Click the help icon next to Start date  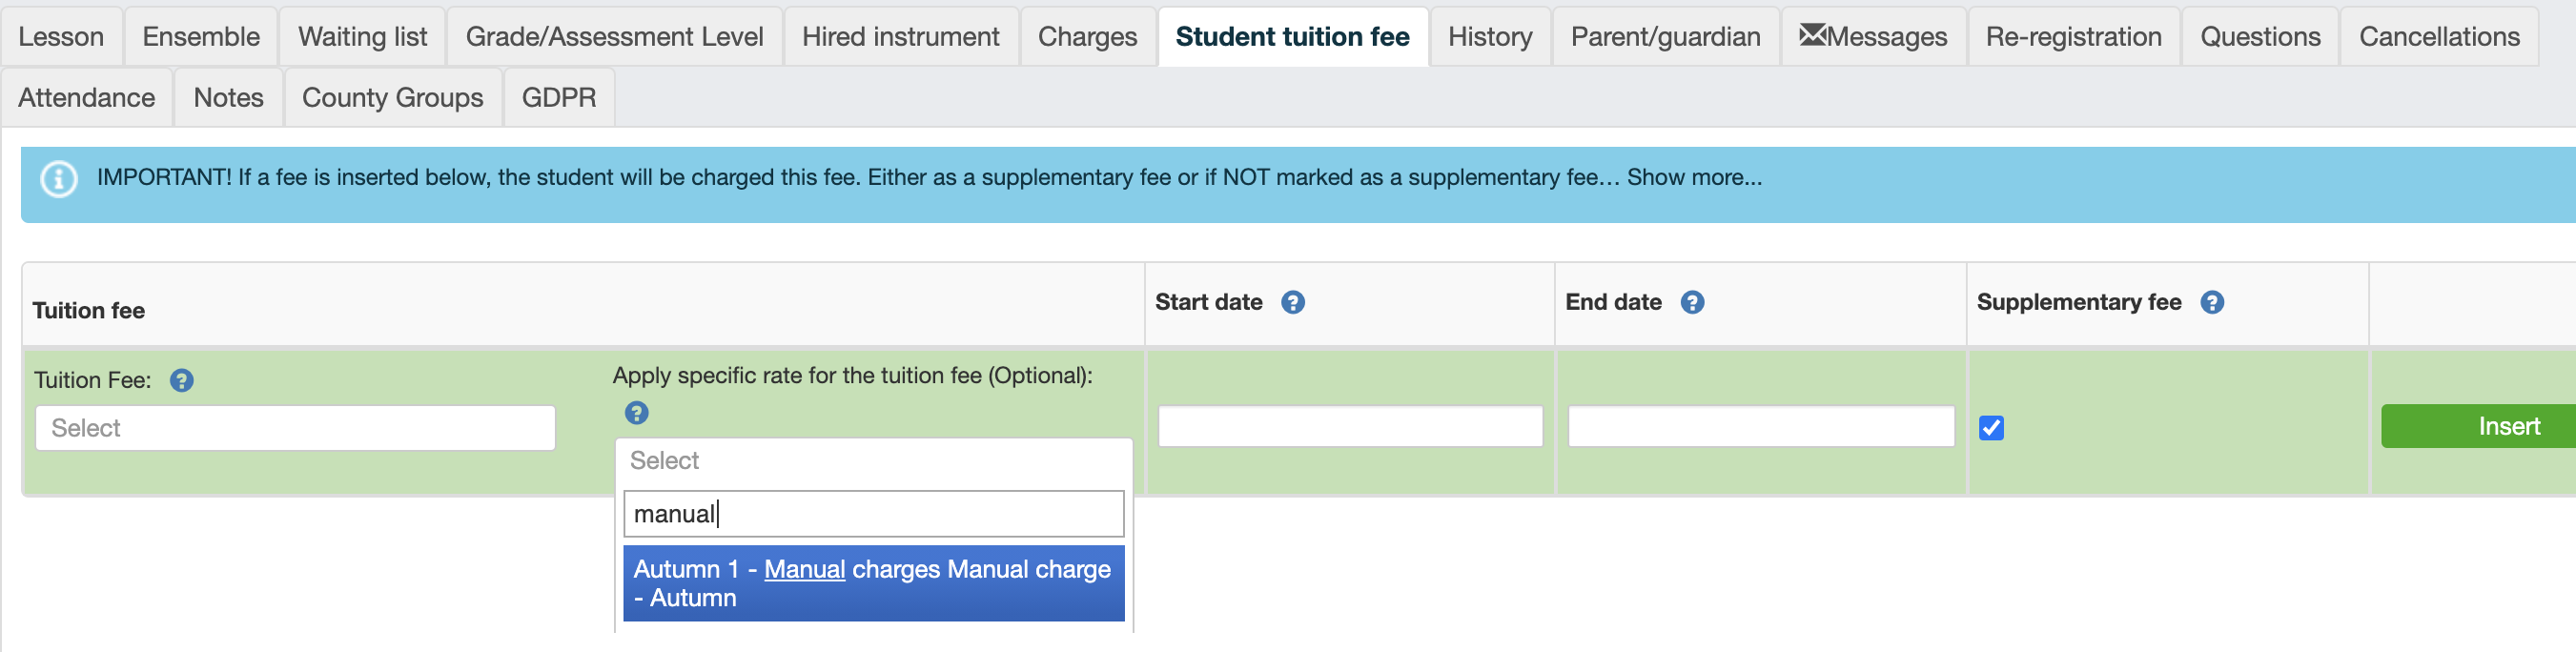click(1293, 302)
